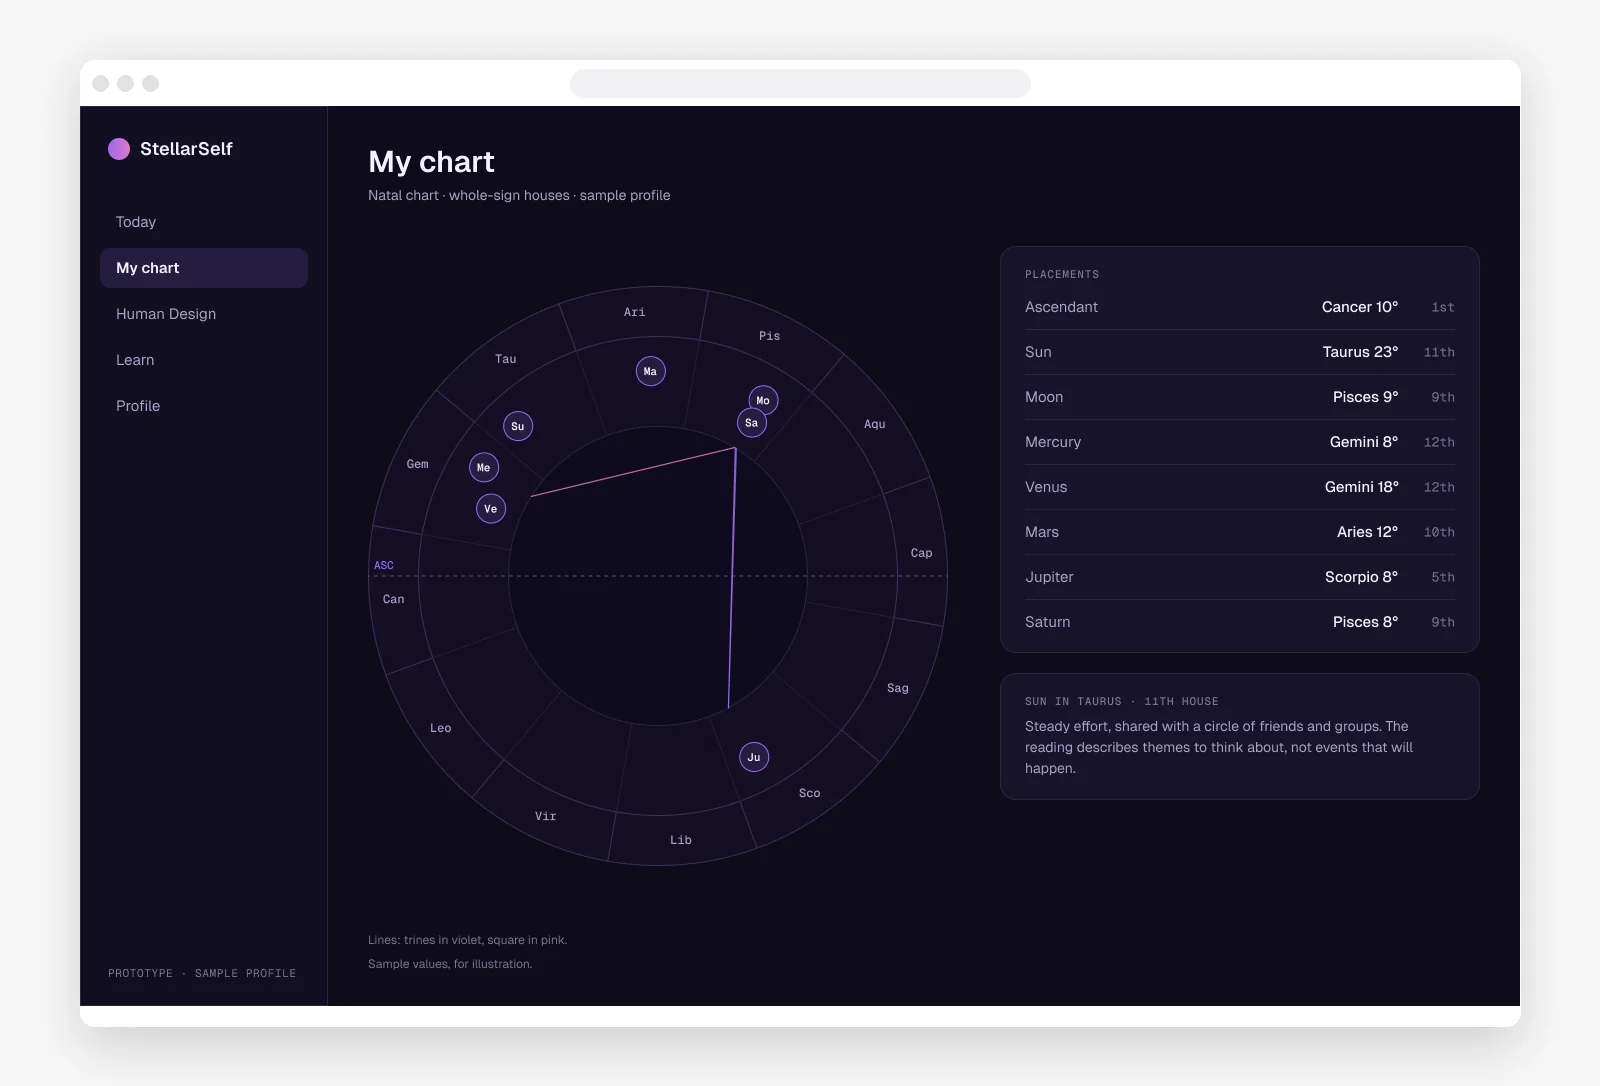Click the PLACEMENTS panel heading
The width and height of the screenshot is (1600, 1086).
1062,274
